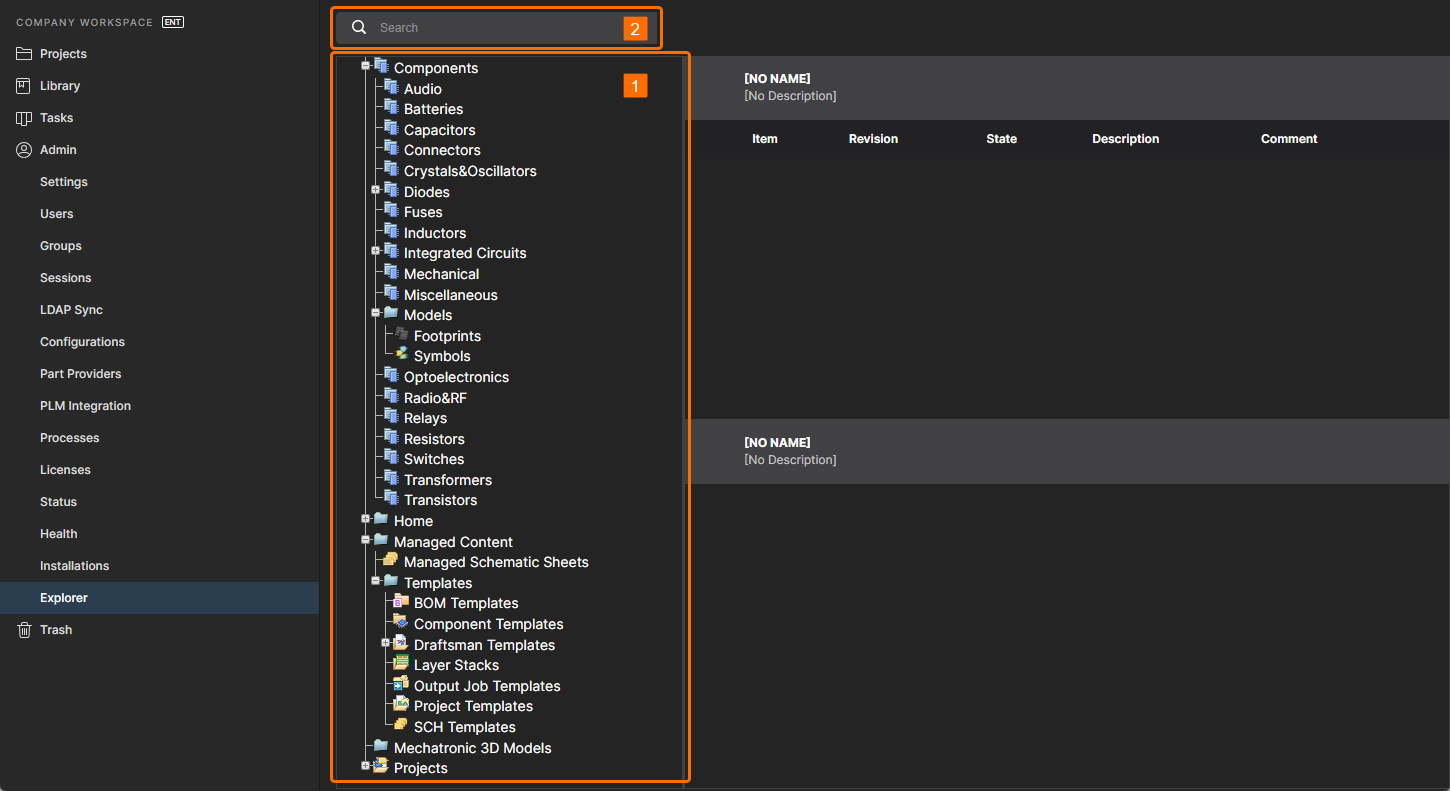This screenshot has height=791, width=1450.
Task: Click the Footprints model icon in tree
Action: tap(401, 334)
